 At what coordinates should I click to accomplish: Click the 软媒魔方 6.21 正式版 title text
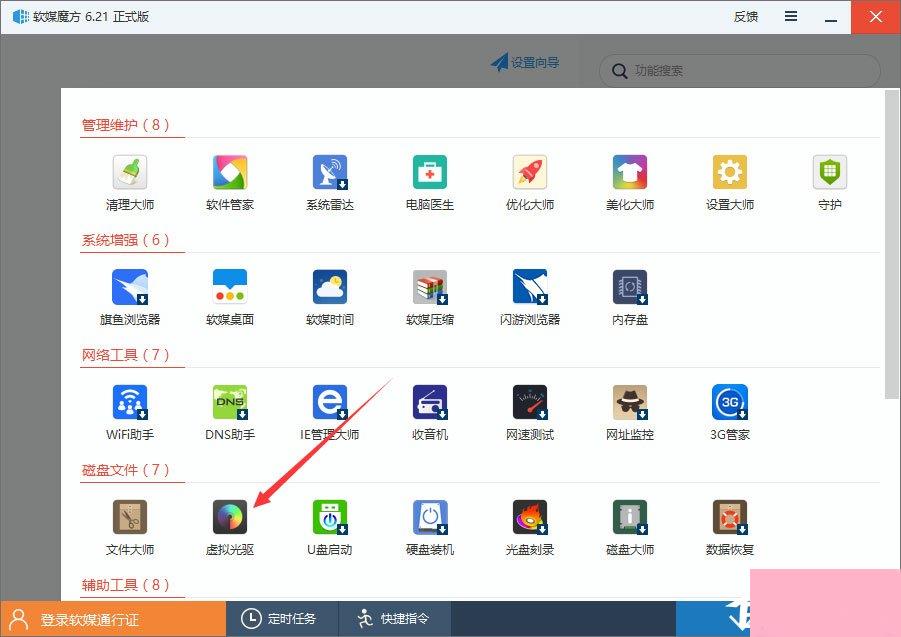pos(91,17)
